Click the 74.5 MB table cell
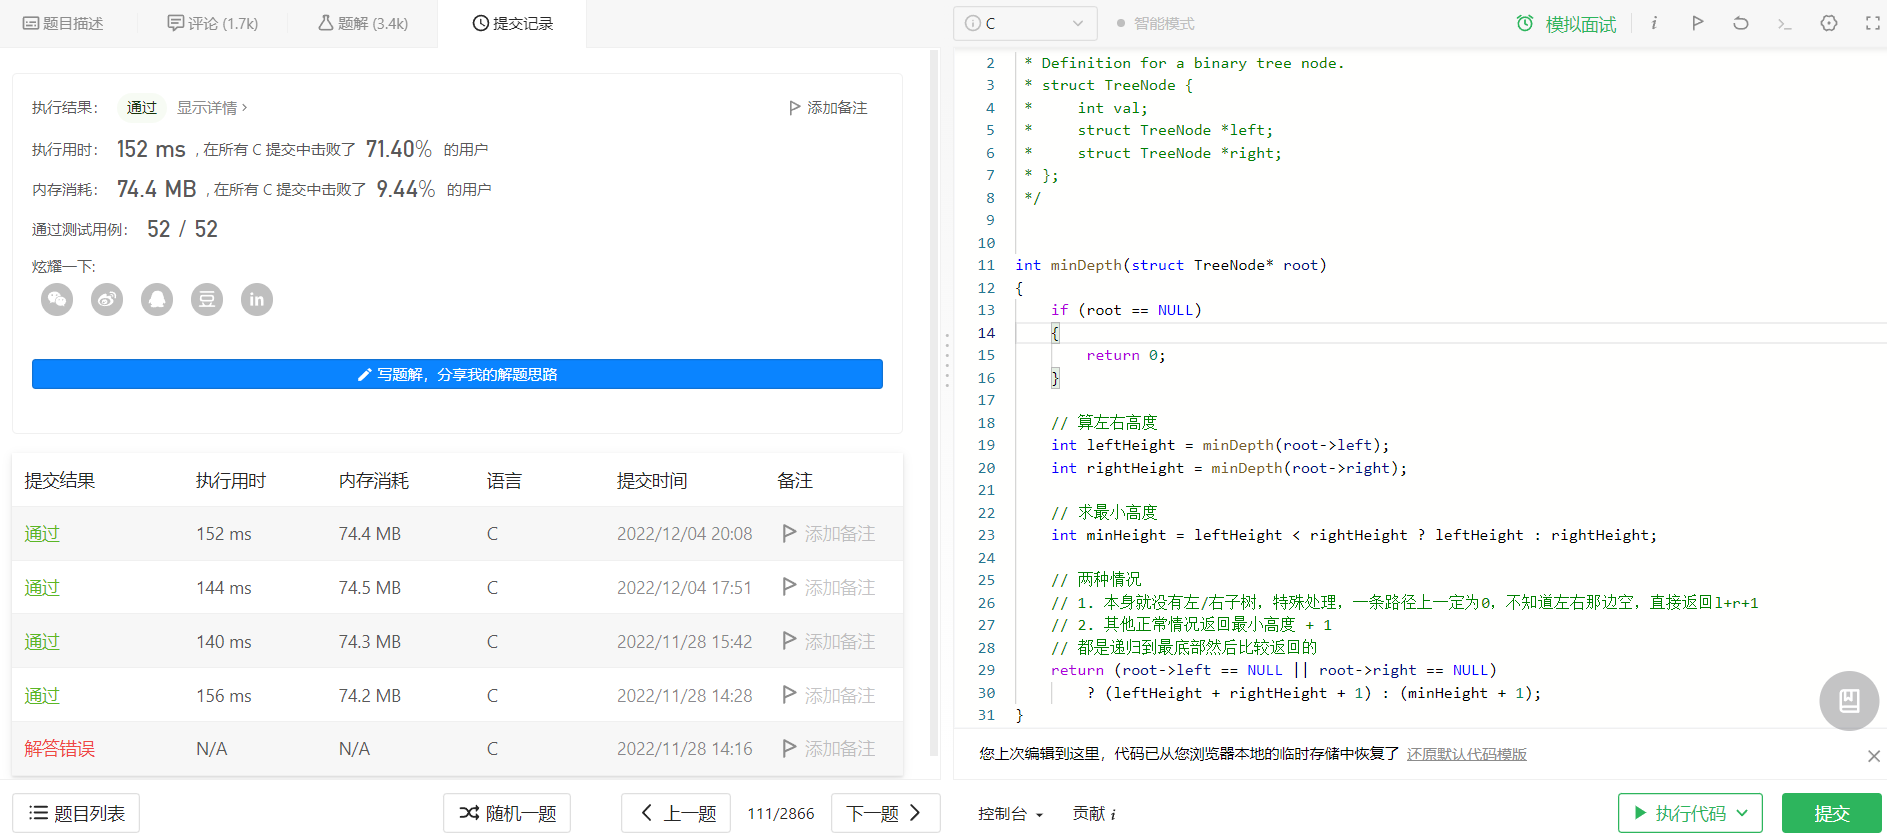This screenshot has width=1887, height=840. pos(370,588)
